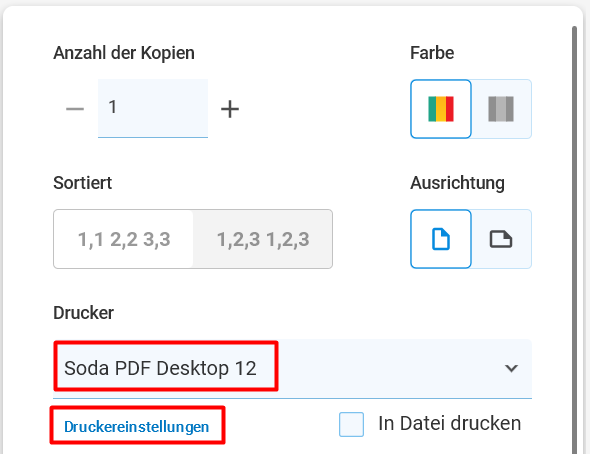Open the Druckereinstellungen link

pos(137,427)
